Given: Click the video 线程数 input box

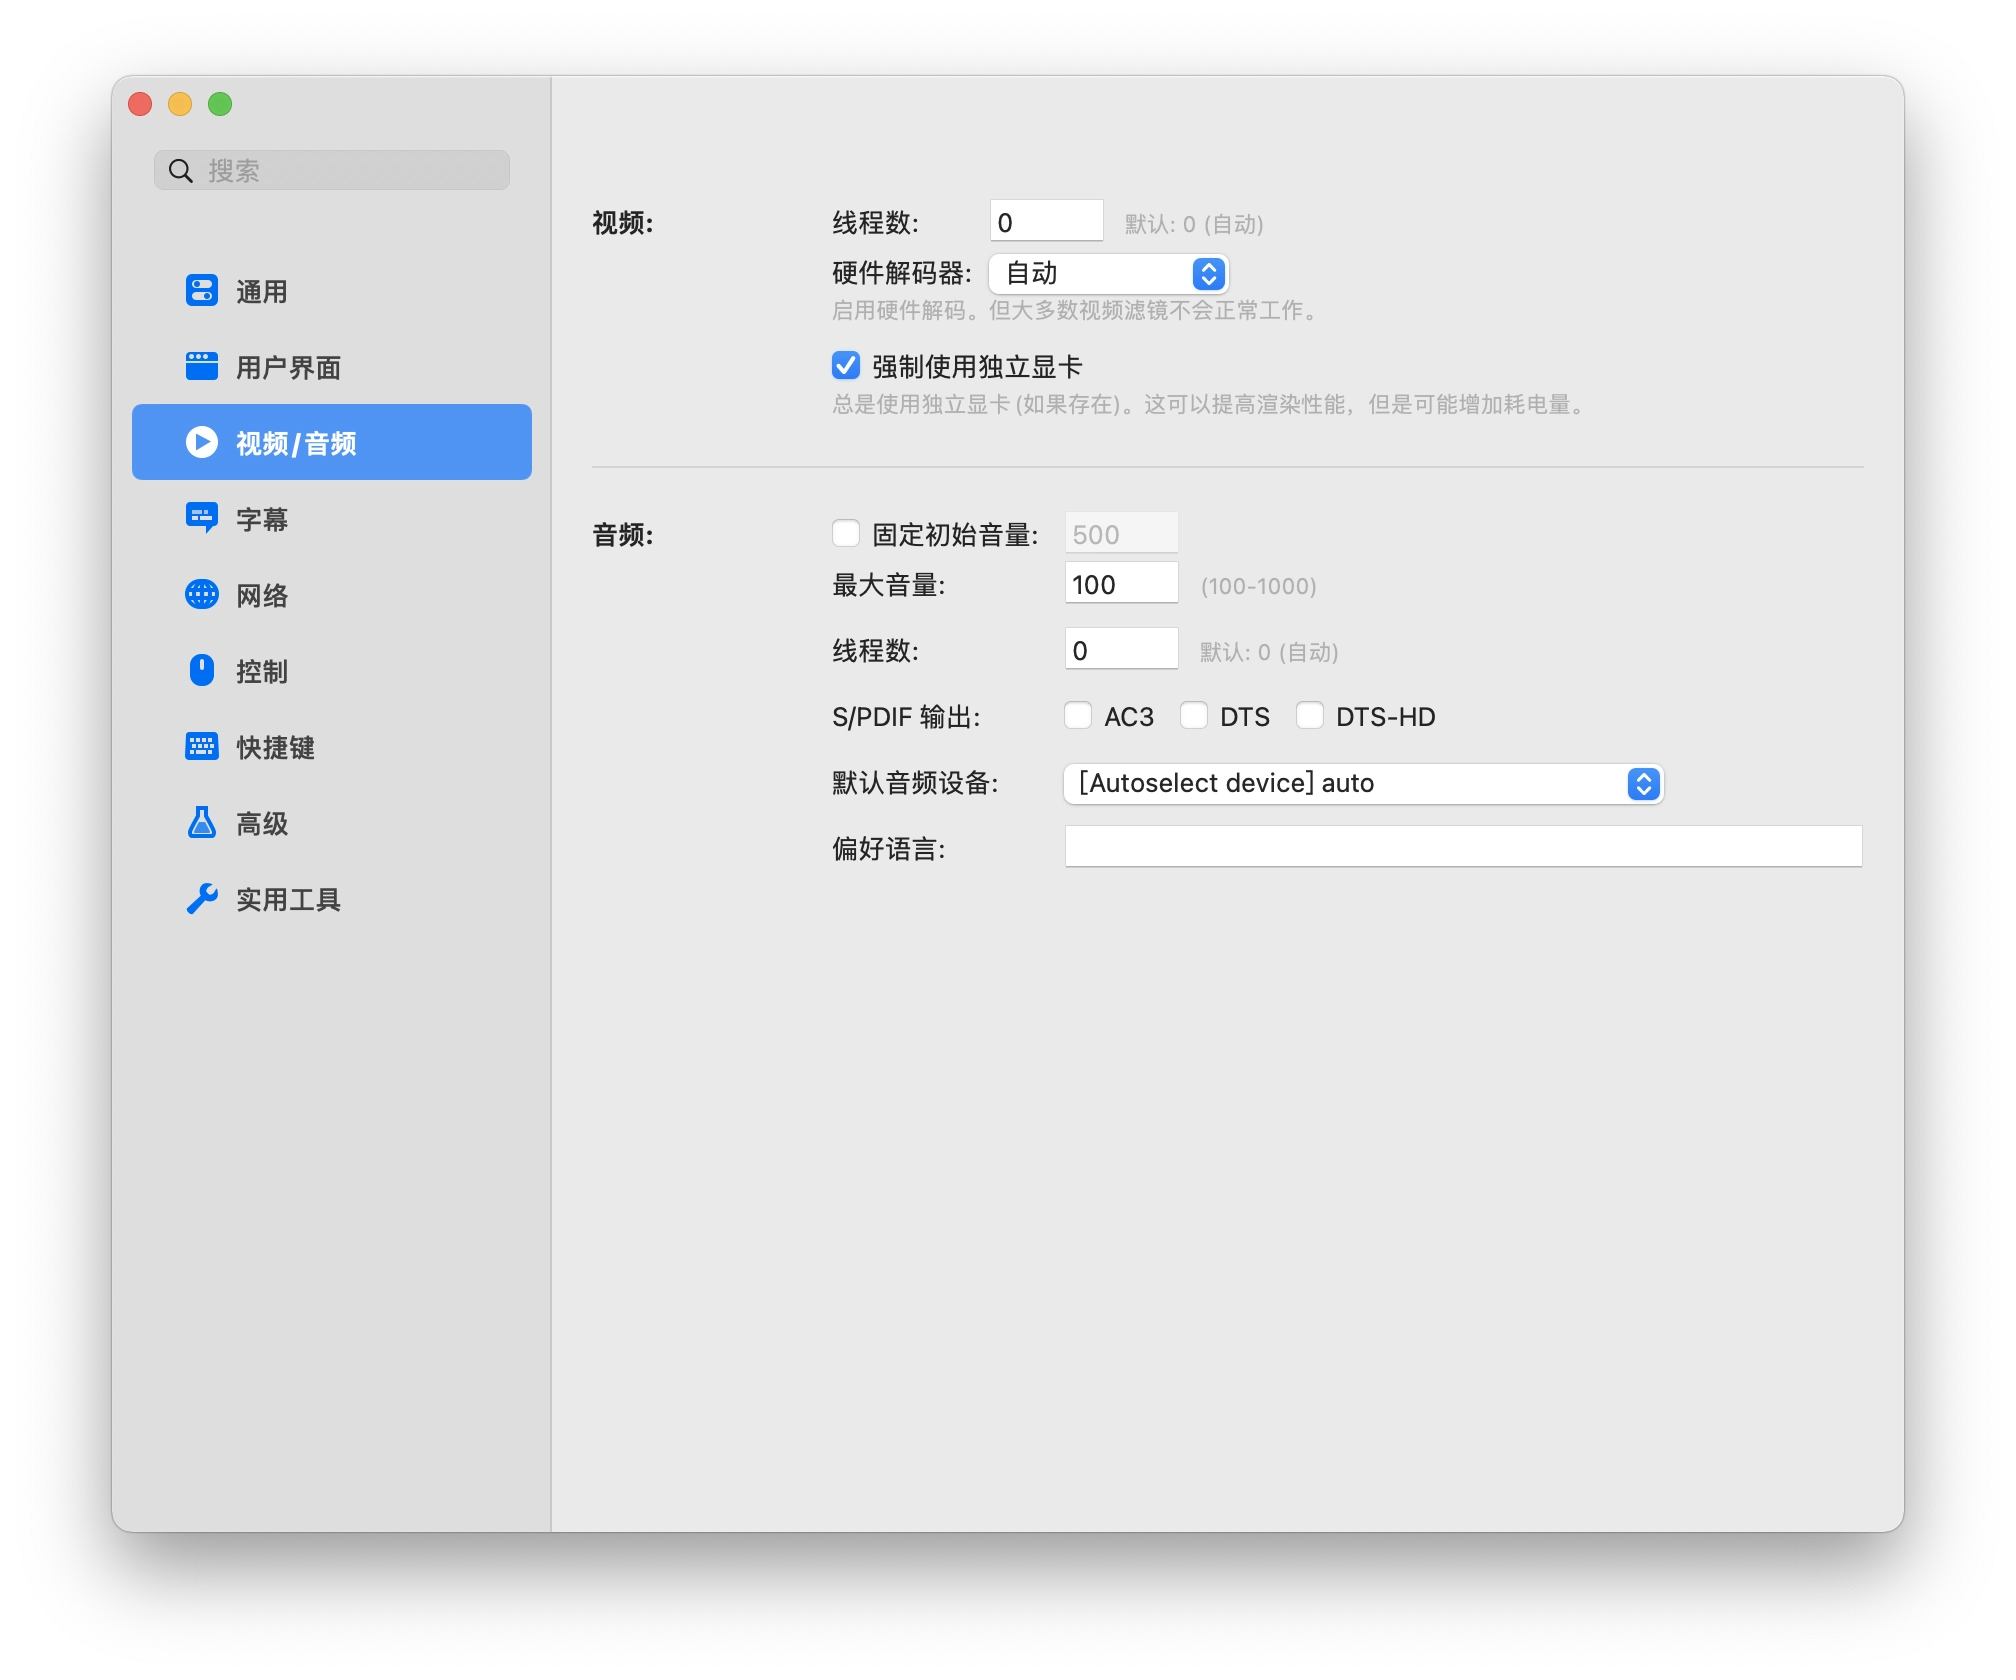Looking at the screenshot, I should pyautogui.click(x=1046, y=222).
